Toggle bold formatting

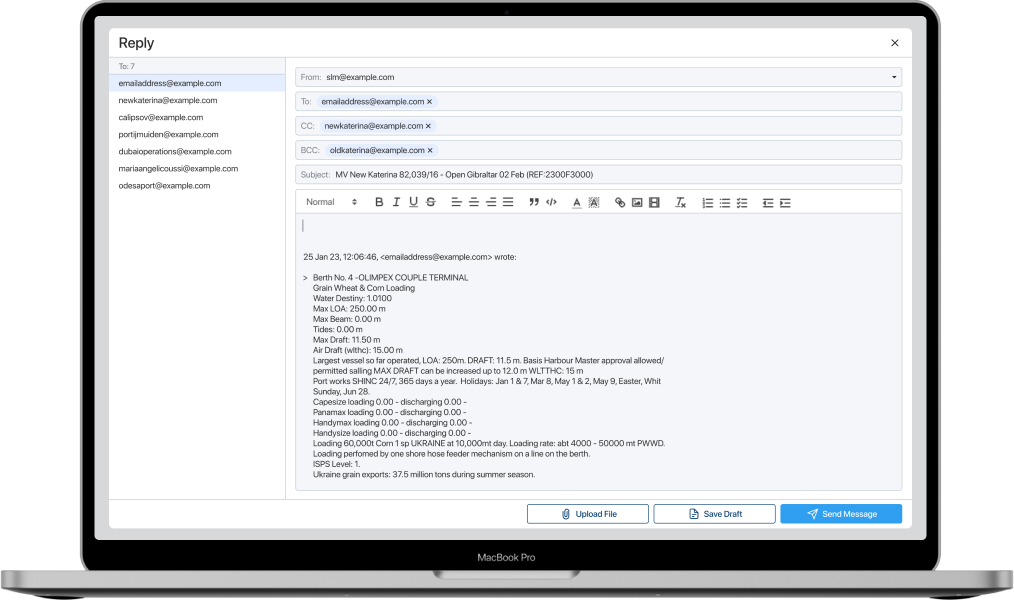click(379, 202)
